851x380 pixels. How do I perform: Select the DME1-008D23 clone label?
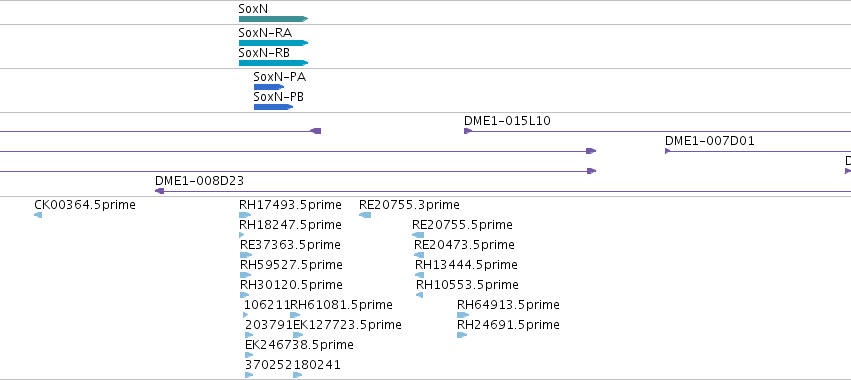(199, 181)
